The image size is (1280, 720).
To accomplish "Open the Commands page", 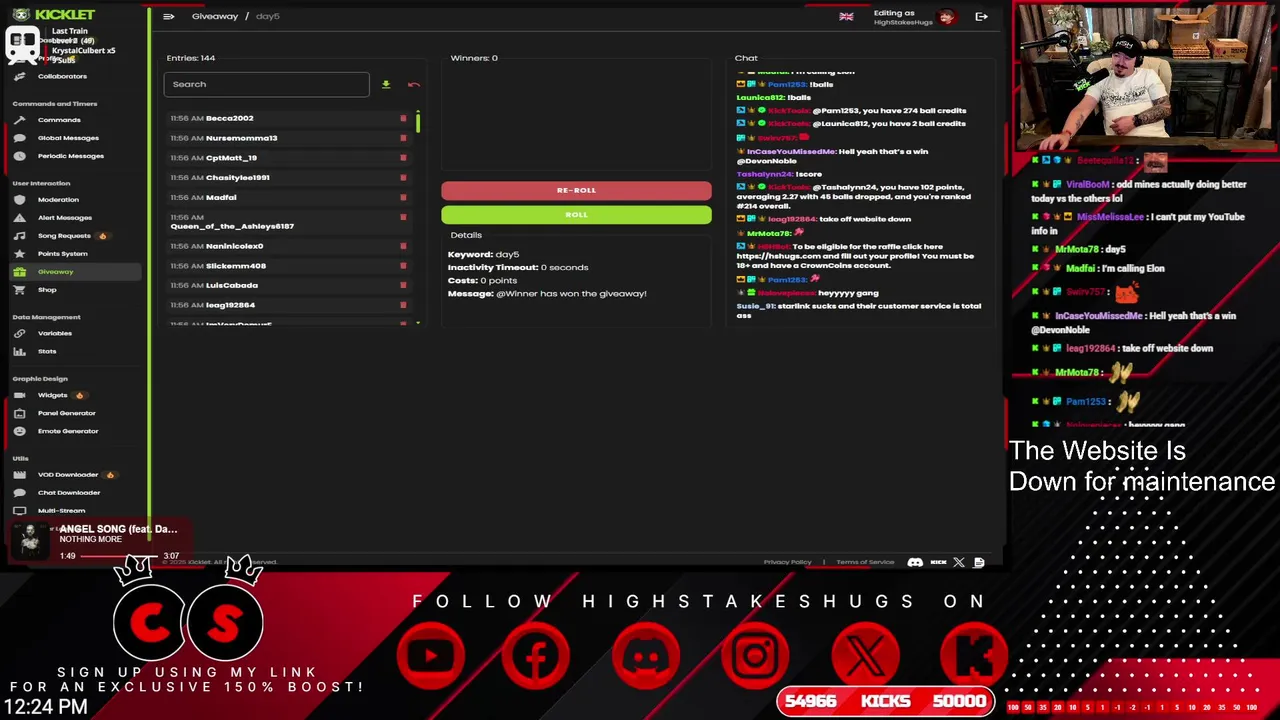I will [59, 120].
